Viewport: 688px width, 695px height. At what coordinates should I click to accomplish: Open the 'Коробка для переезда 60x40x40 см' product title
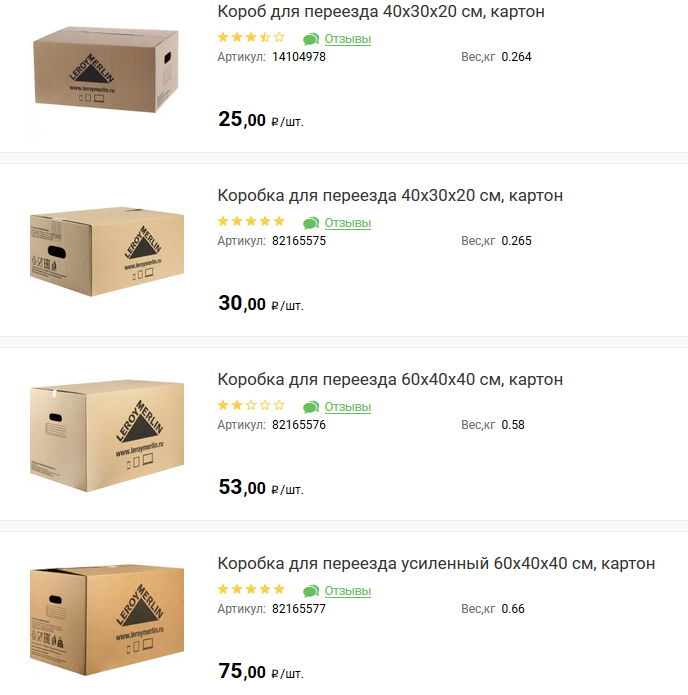click(x=390, y=379)
